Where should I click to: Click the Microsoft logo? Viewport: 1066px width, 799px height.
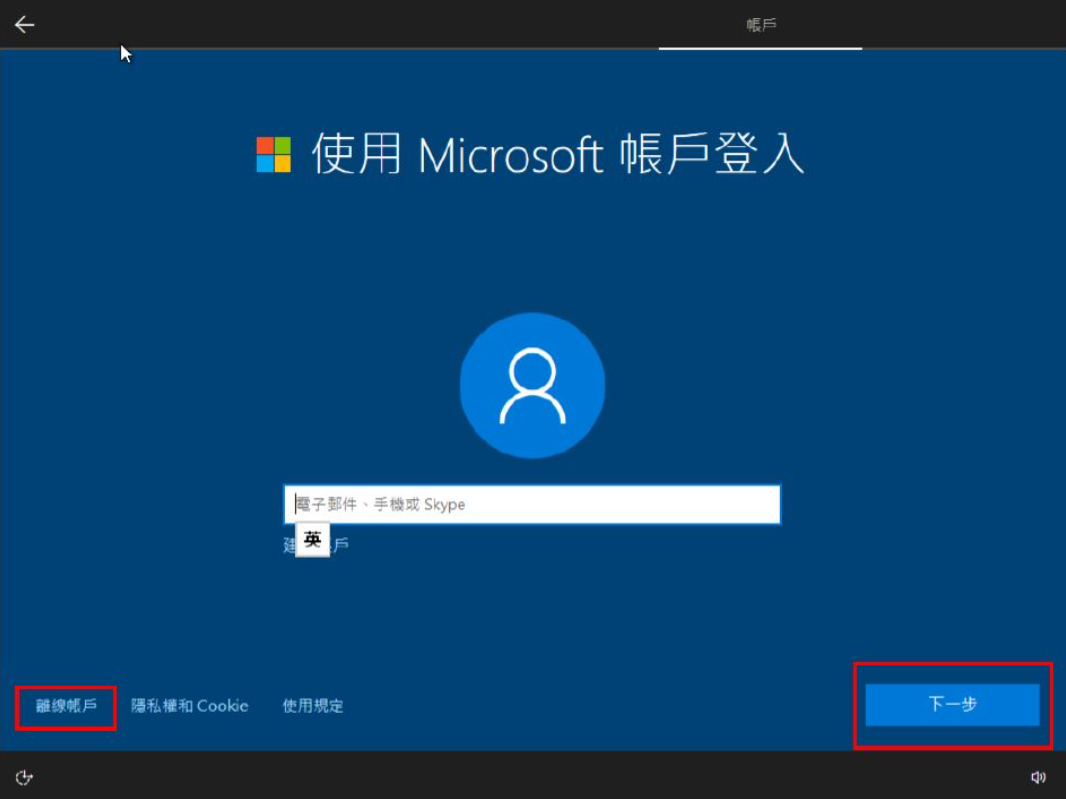tap(273, 154)
